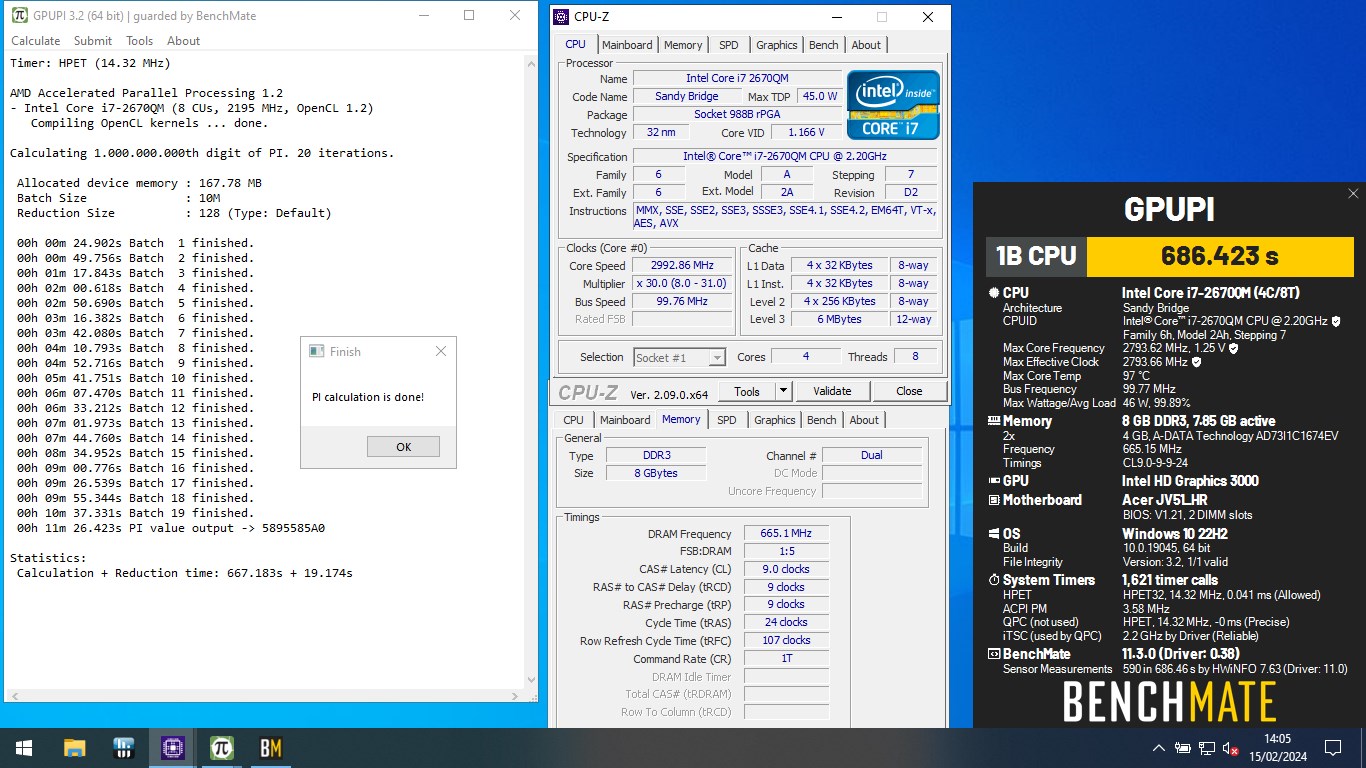Screen dimensions: 1366x768
Task: Click the shield icon beside Max Effective Clock
Action: 1197,362
